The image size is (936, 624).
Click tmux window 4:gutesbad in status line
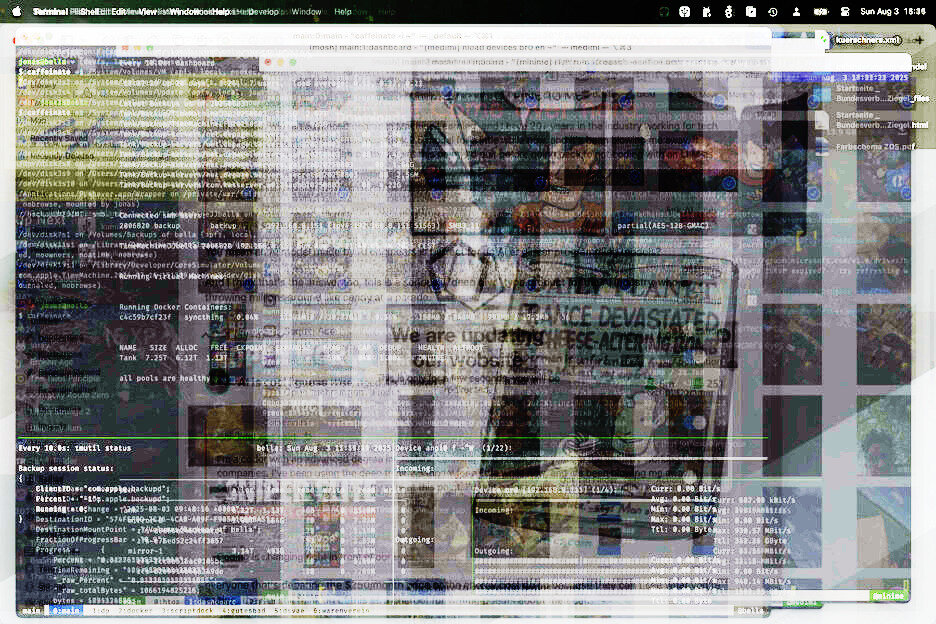[244, 611]
